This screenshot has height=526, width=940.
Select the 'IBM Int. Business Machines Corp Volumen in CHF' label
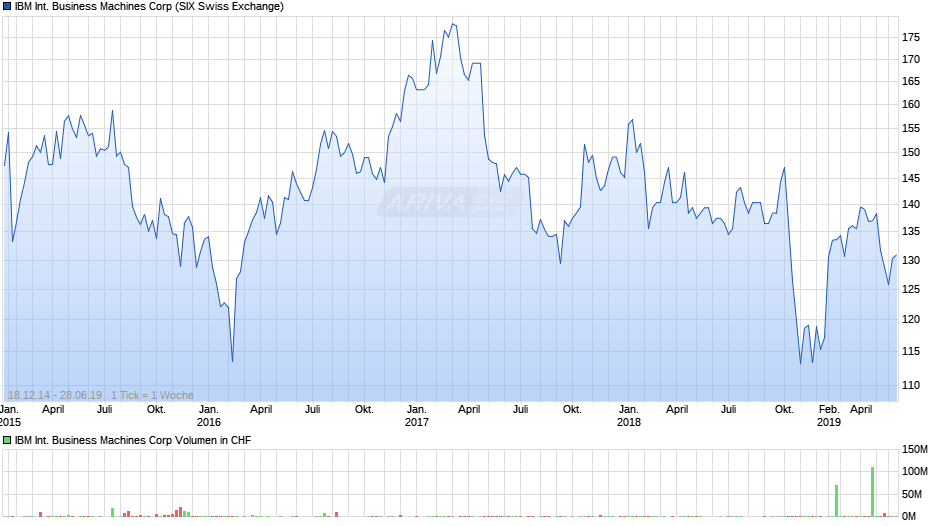tap(132, 440)
